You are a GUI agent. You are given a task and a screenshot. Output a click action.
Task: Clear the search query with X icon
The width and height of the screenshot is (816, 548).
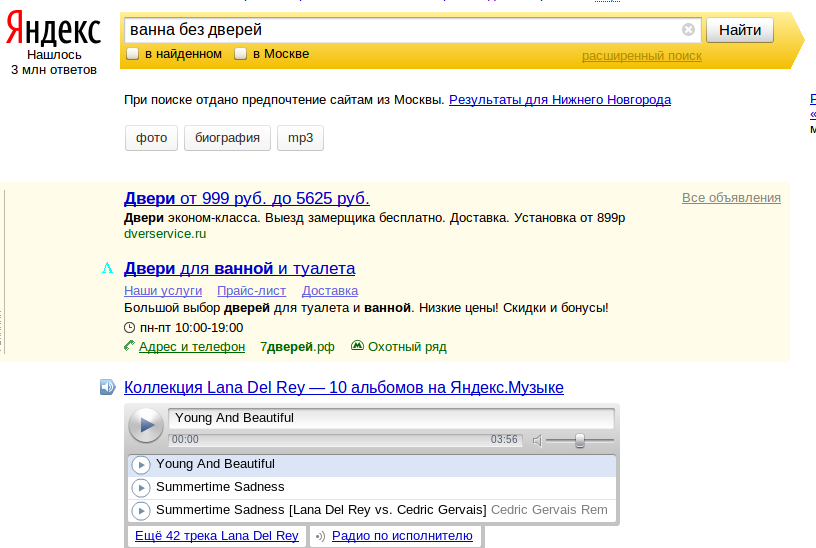pyautogui.click(x=688, y=30)
